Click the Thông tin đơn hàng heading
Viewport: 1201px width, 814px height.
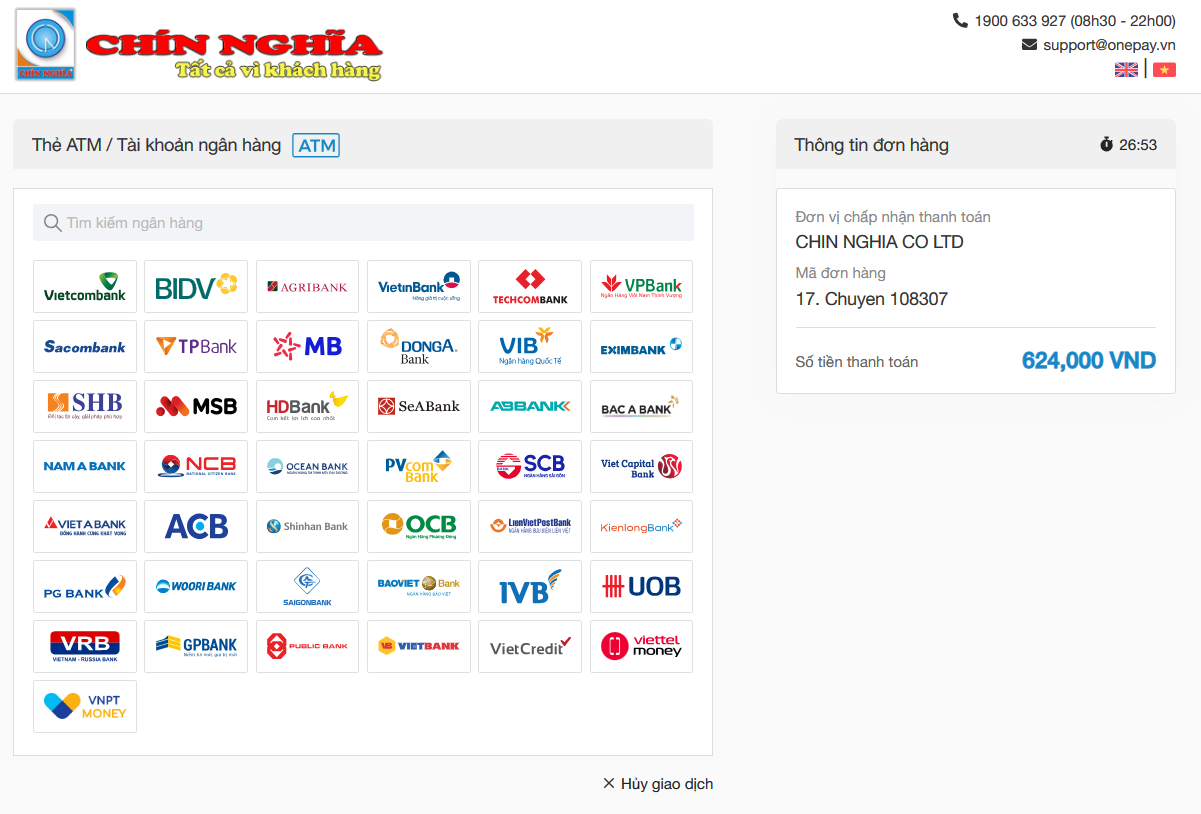pyautogui.click(x=872, y=145)
